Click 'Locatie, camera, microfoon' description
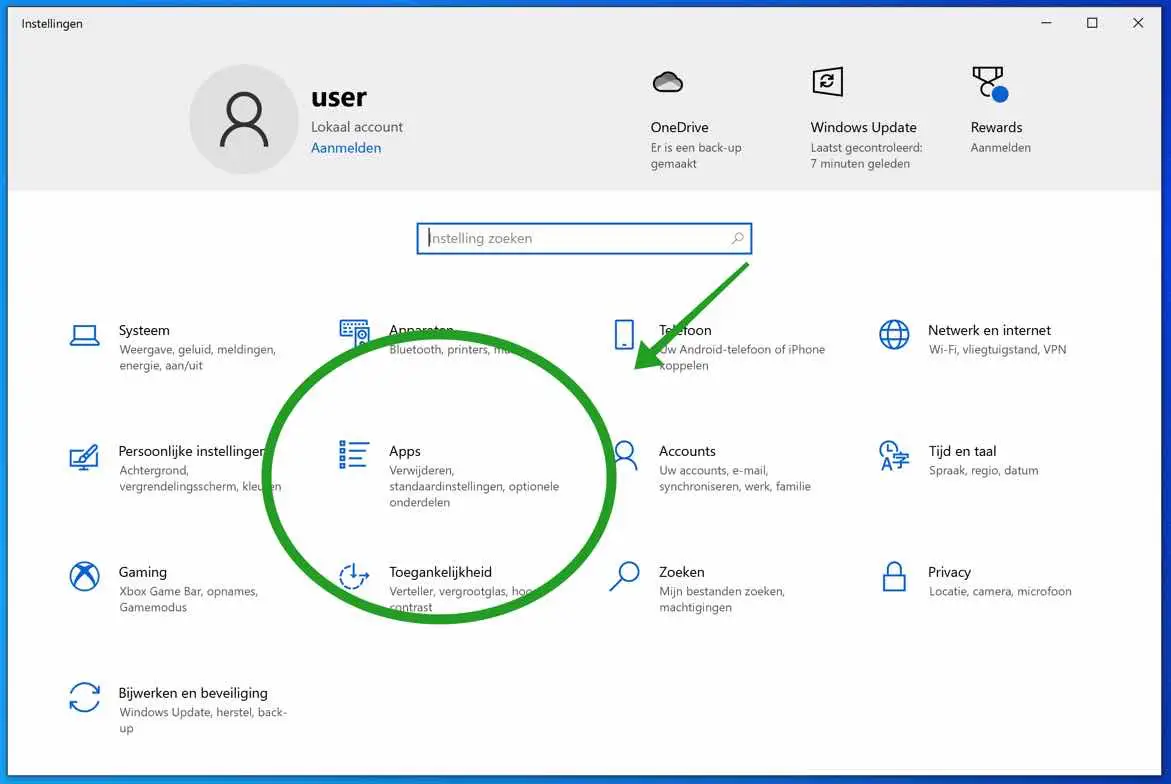 click(1000, 591)
